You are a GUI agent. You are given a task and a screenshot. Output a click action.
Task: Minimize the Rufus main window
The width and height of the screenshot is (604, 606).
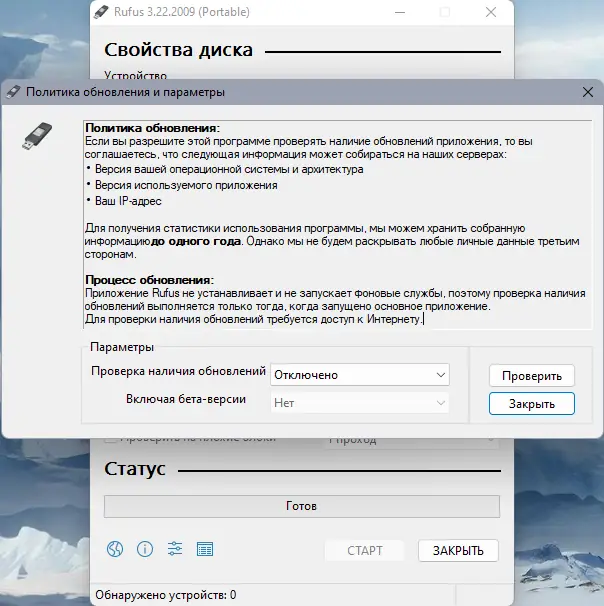point(400,12)
